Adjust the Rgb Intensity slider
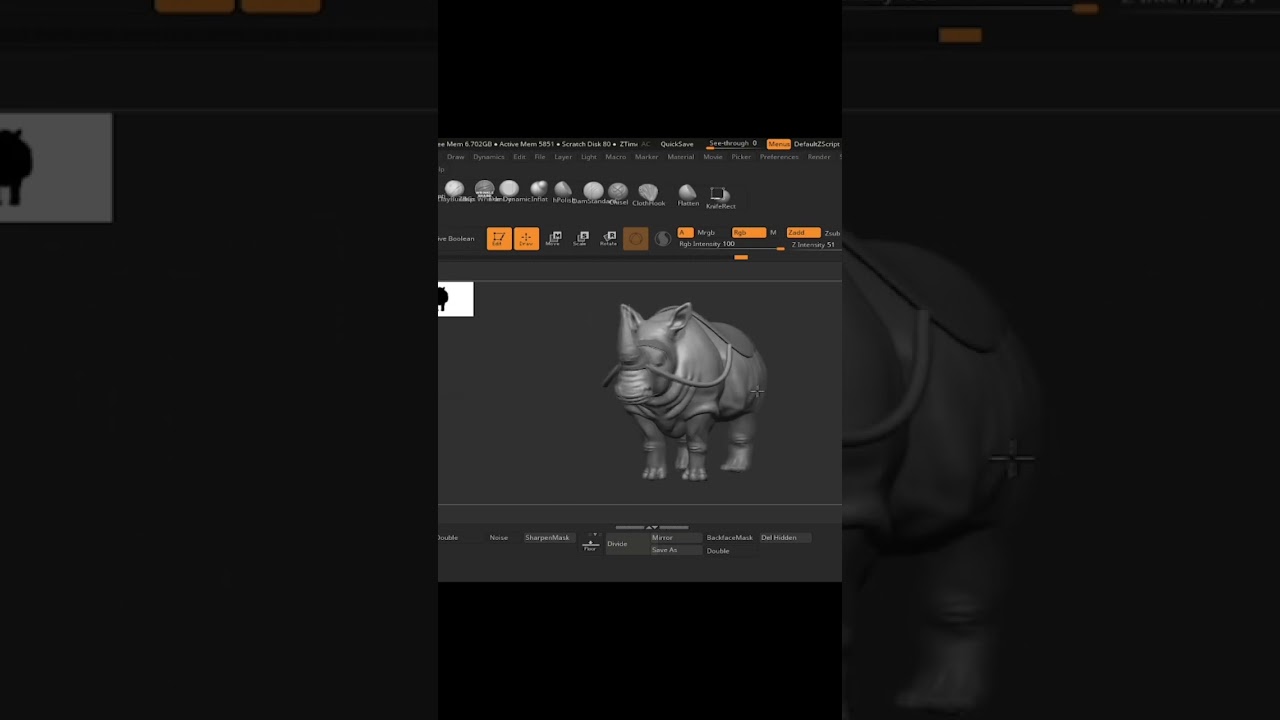Image resolution: width=1280 pixels, height=720 pixels. pos(730,245)
